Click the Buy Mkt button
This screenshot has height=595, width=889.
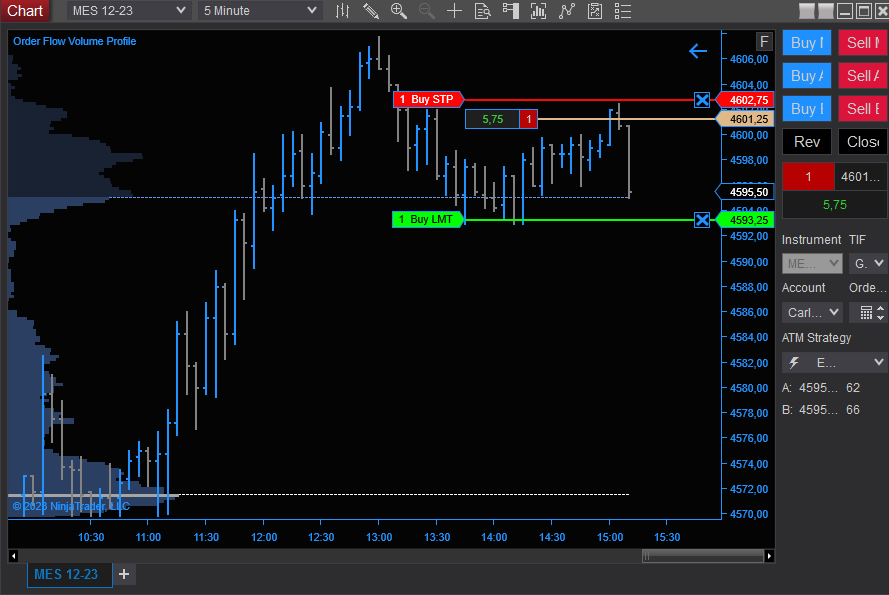pos(807,43)
